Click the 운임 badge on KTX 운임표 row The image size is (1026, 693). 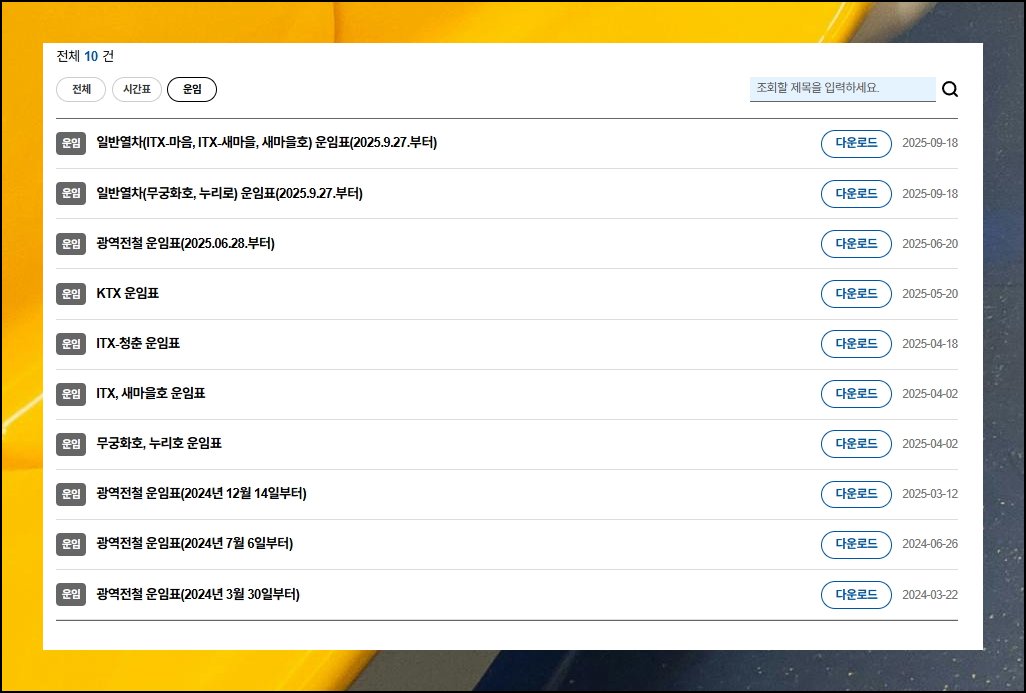(71, 294)
